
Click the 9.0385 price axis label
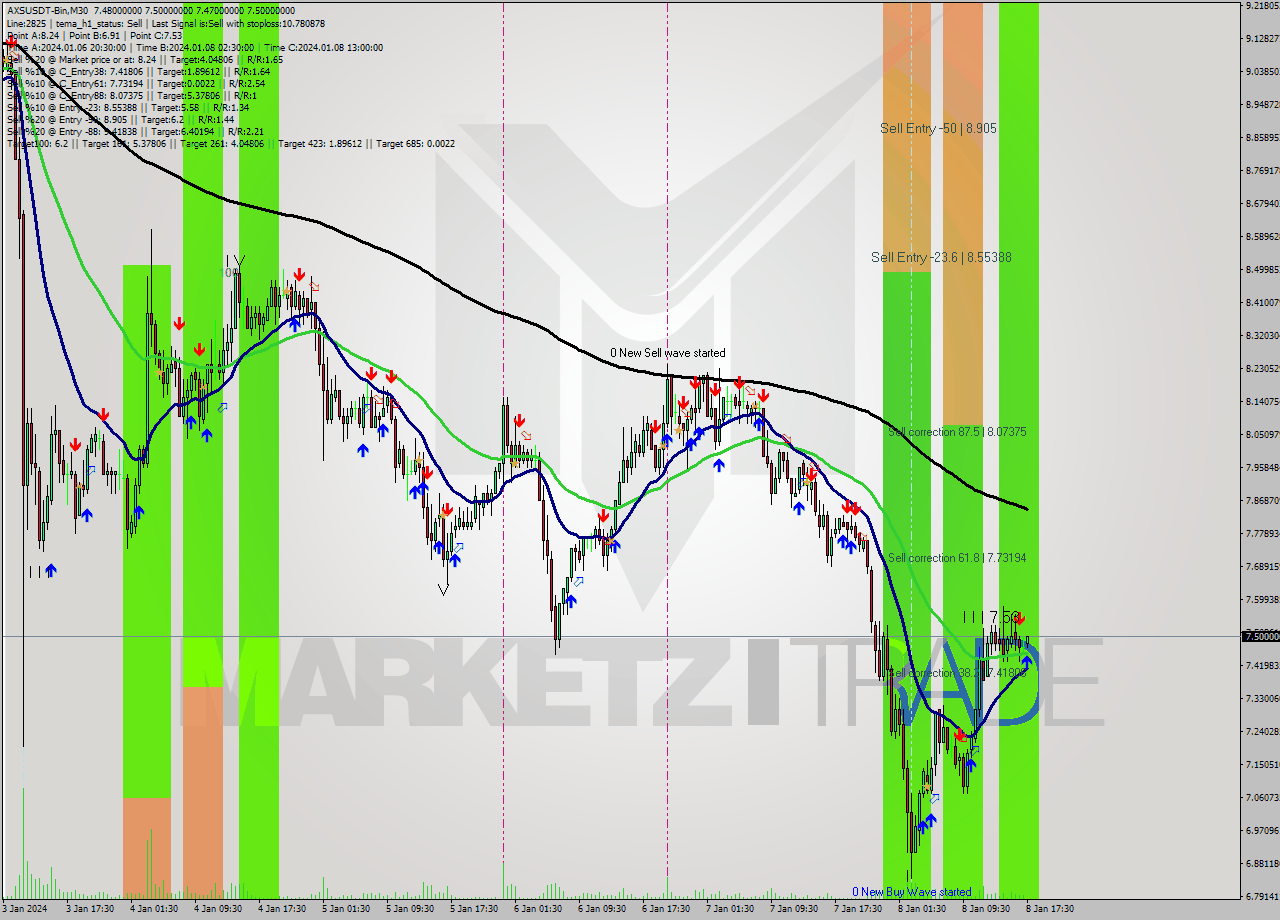click(x=1263, y=71)
